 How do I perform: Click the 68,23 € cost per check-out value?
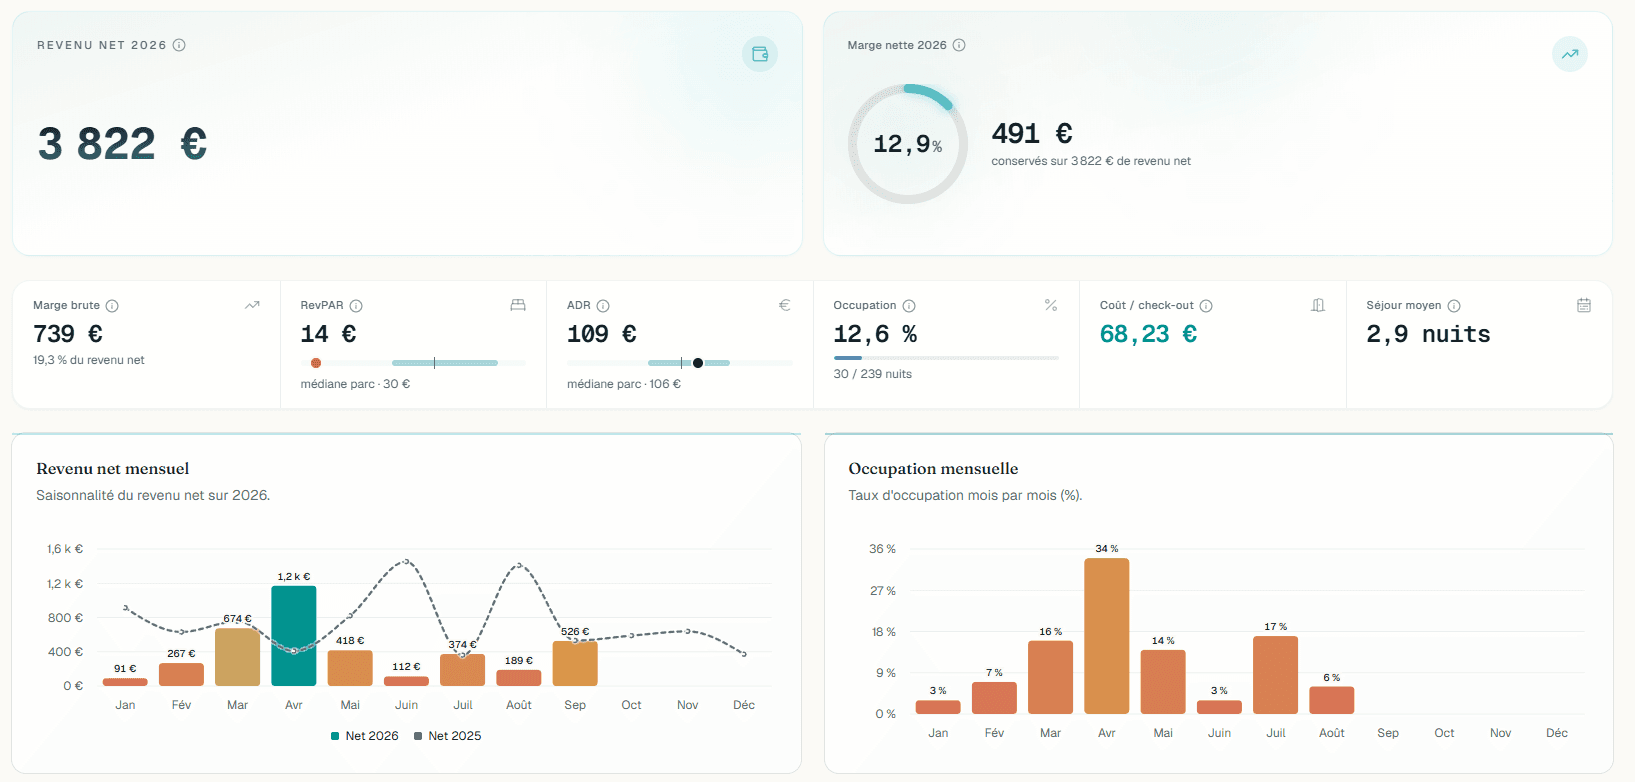[1148, 334]
